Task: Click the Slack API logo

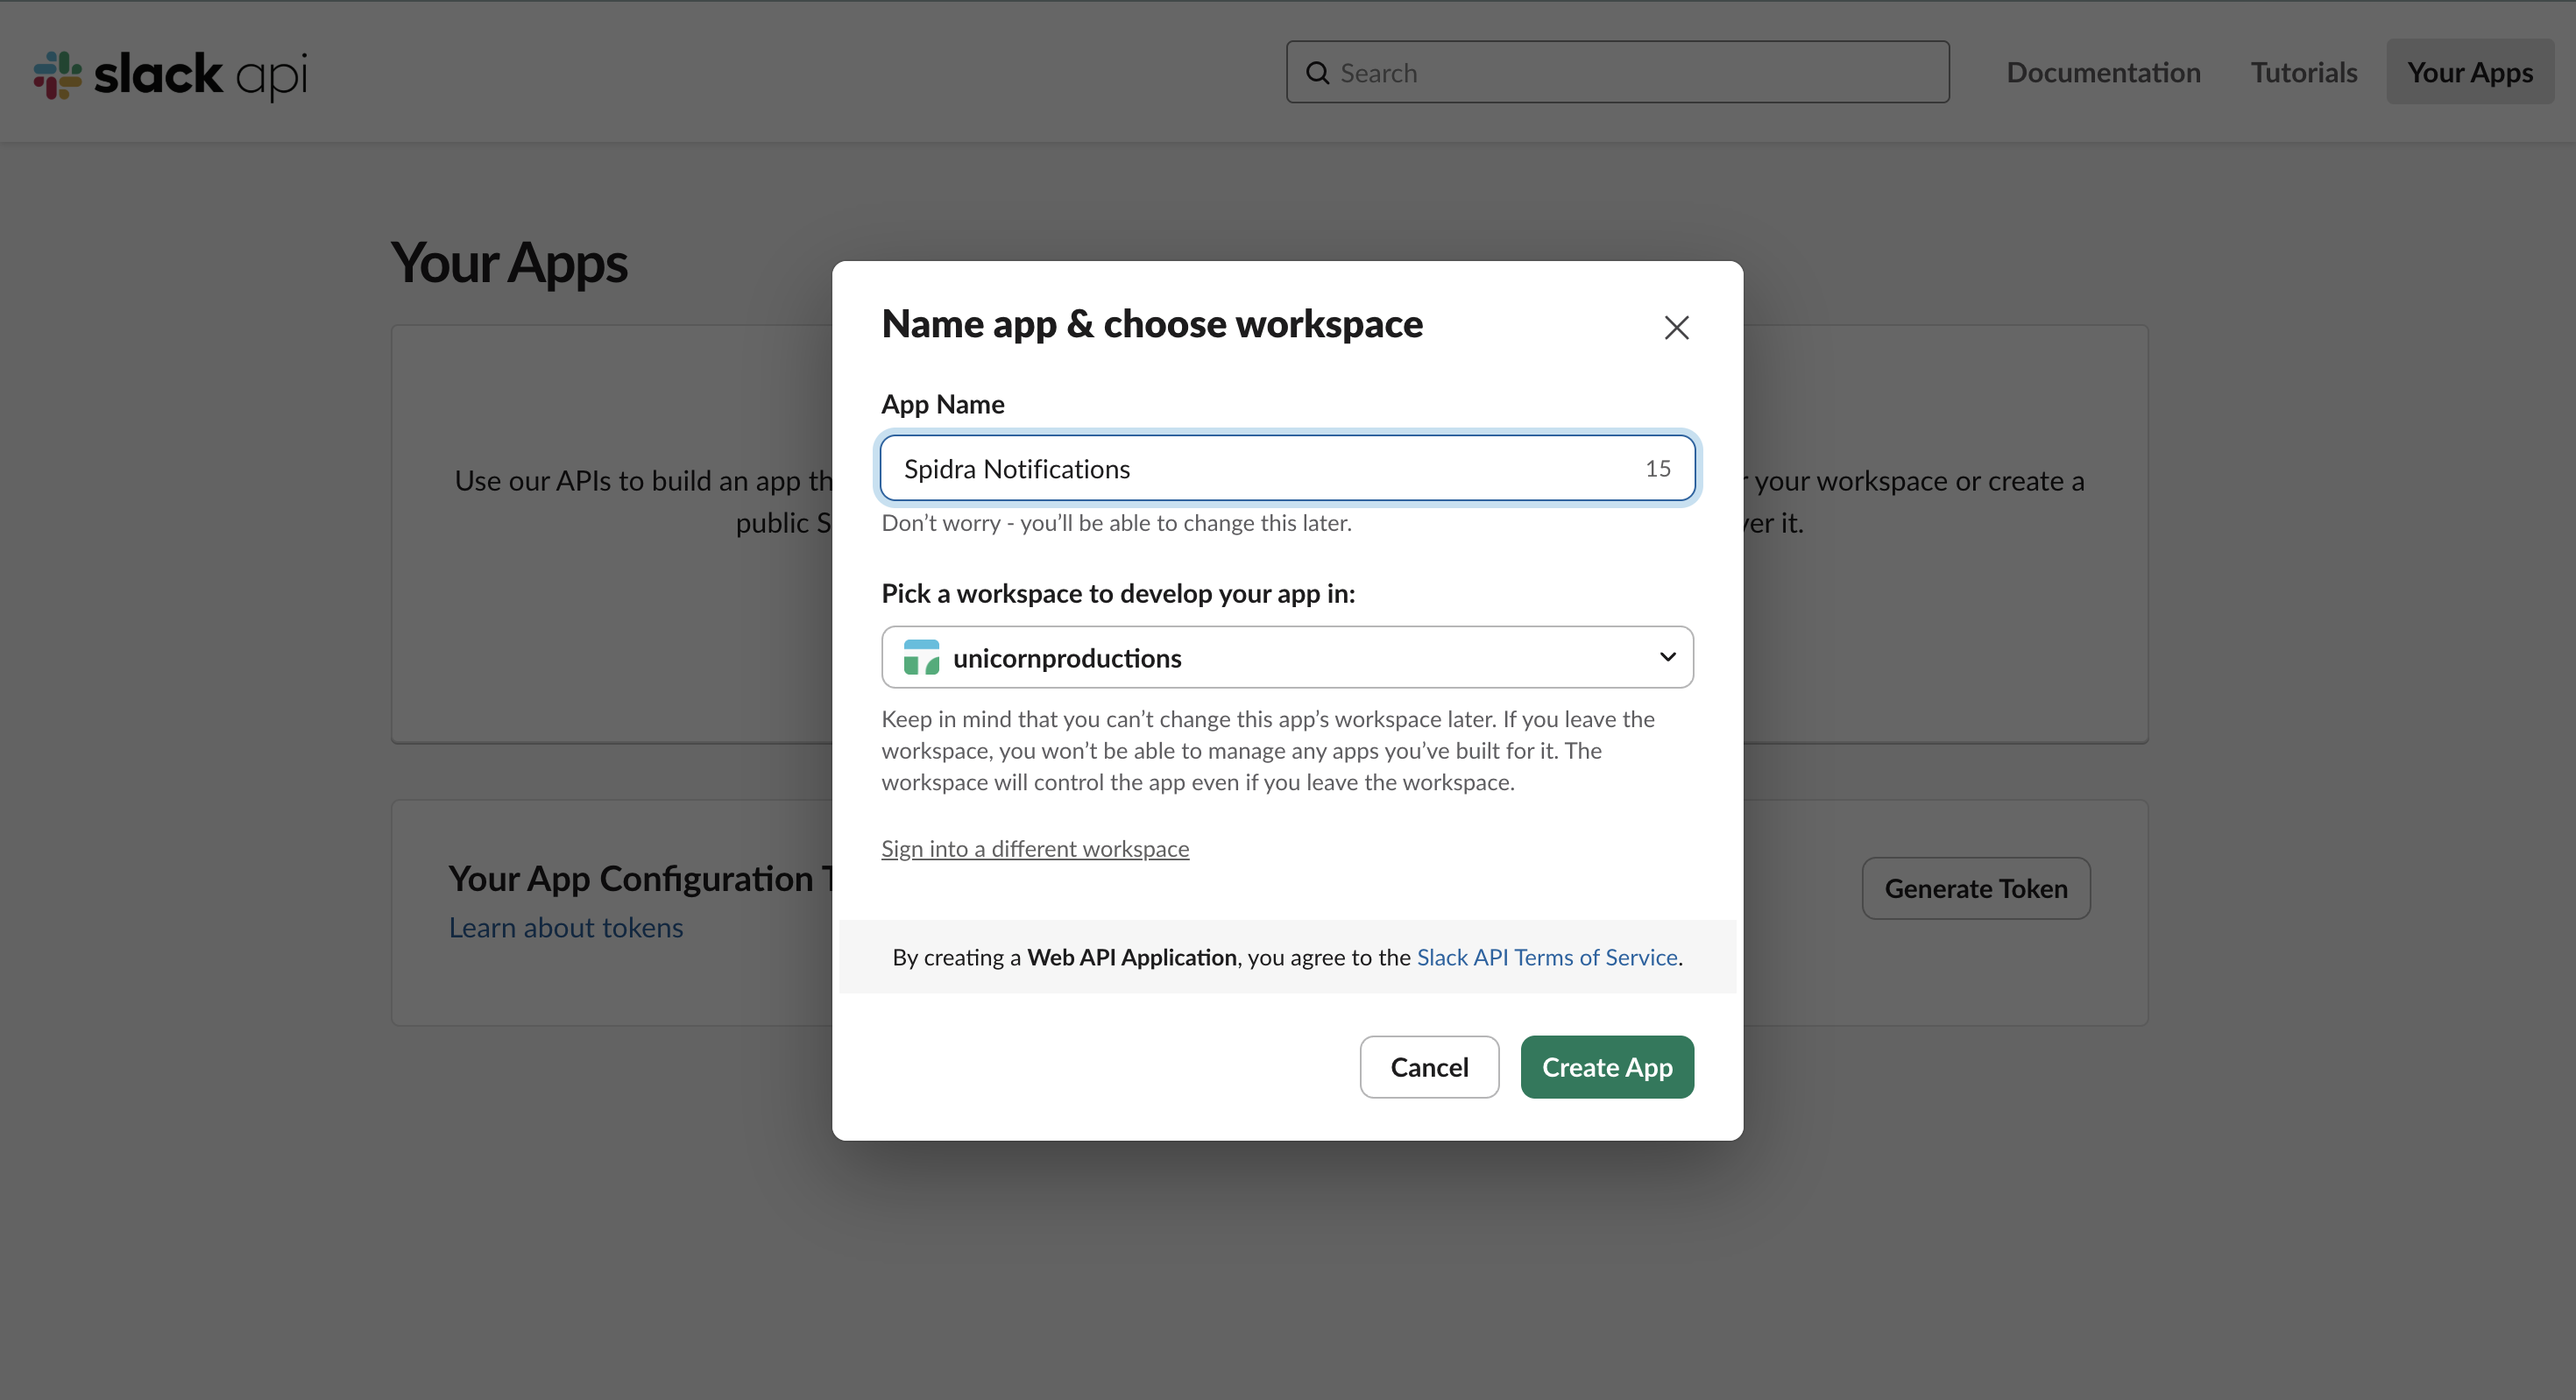Action: (x=171, y=74)
